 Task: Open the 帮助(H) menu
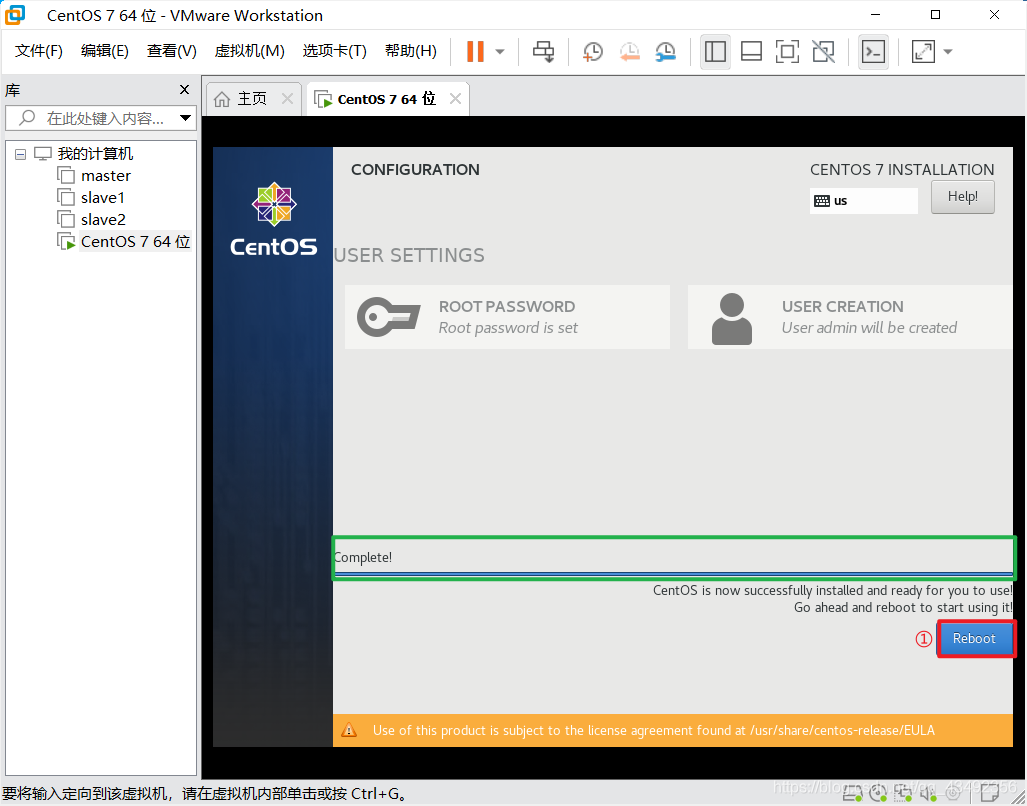tap(411, 51)
